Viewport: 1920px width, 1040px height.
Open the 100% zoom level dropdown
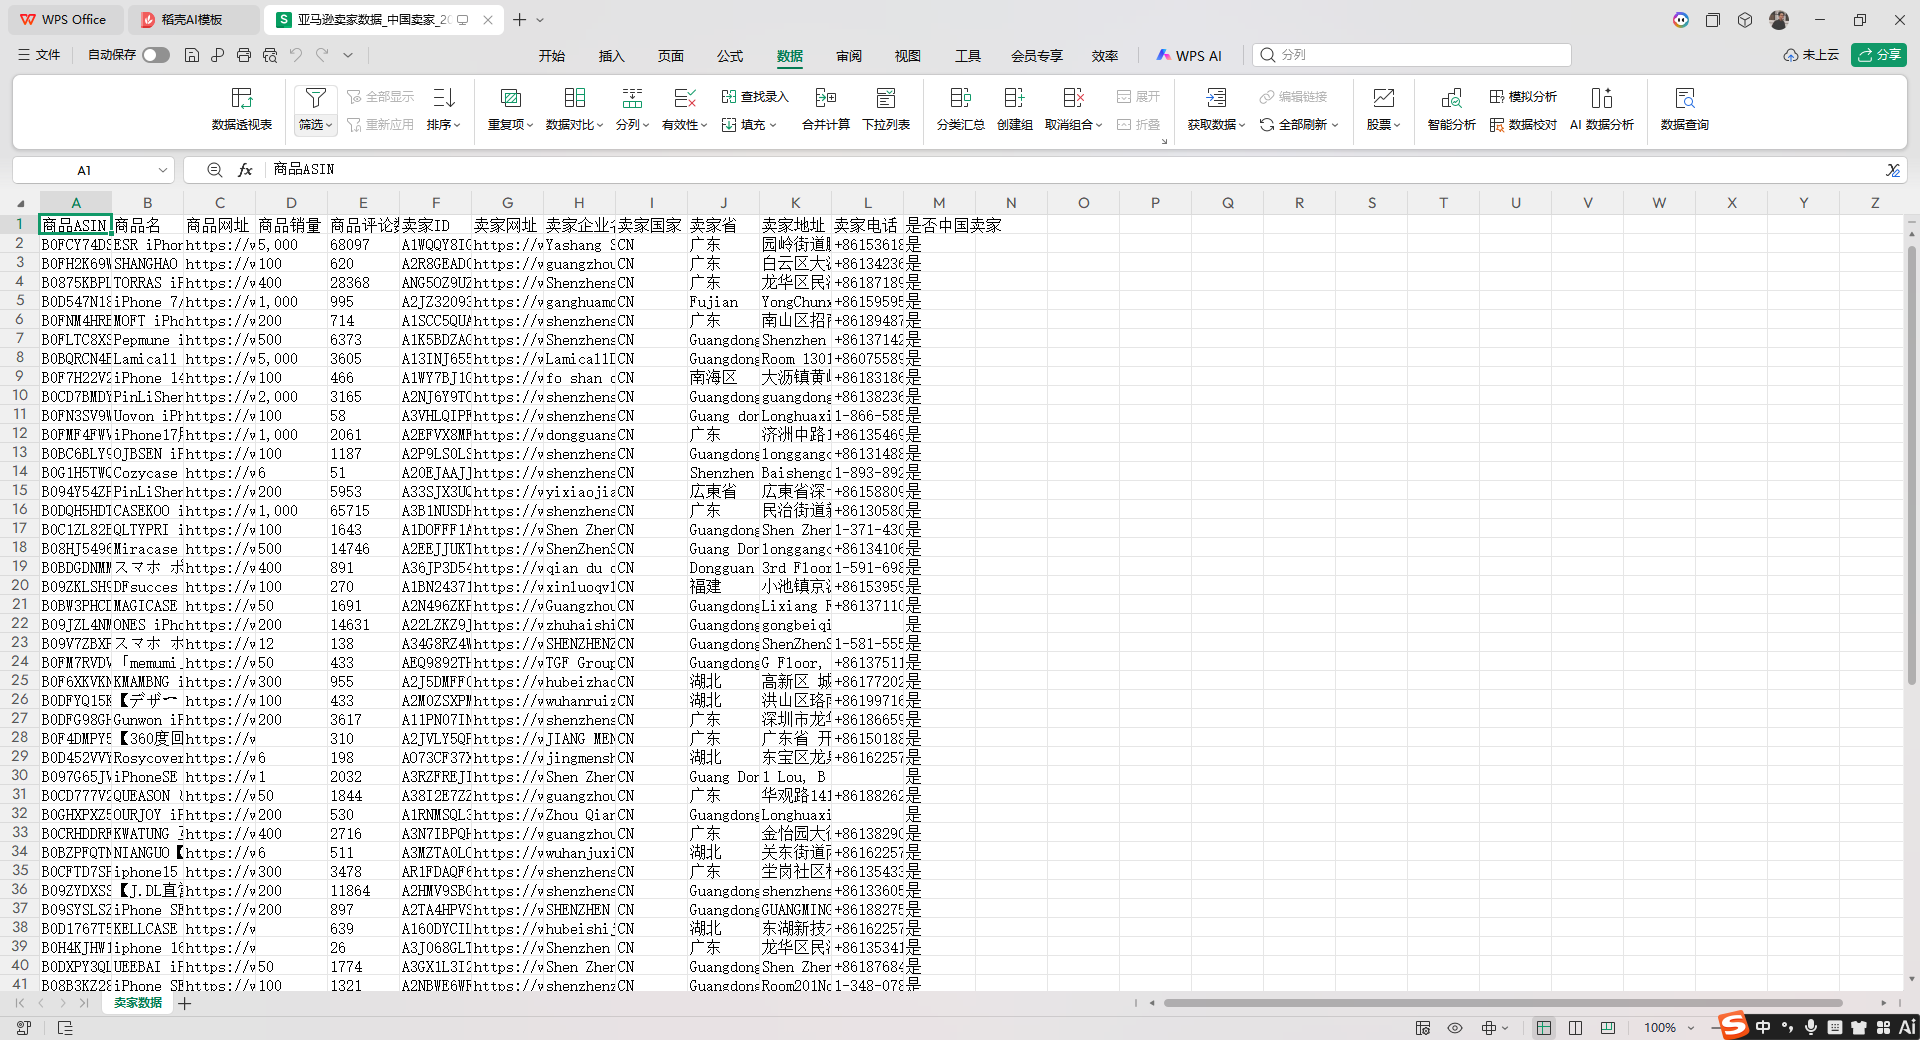click(1691, 1028)
